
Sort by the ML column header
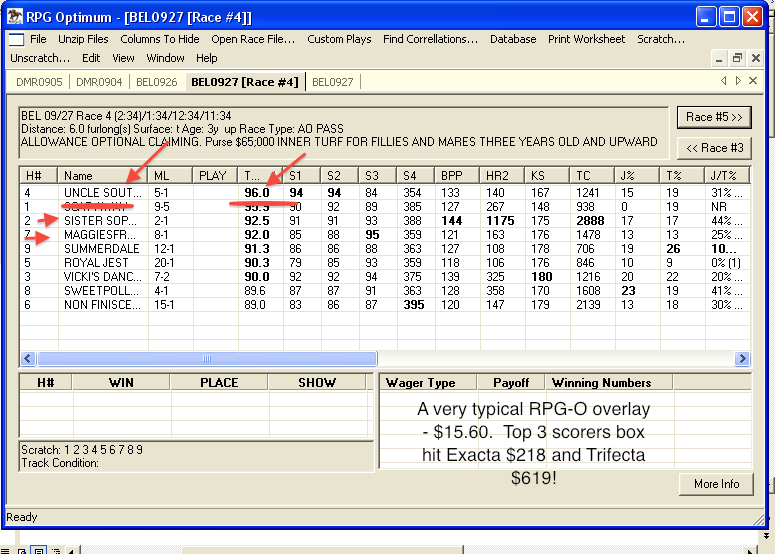(171, 175)
